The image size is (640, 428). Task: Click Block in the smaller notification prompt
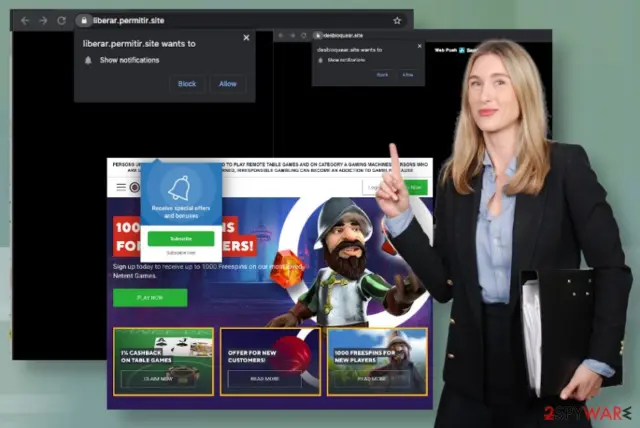tap(382, 75)
